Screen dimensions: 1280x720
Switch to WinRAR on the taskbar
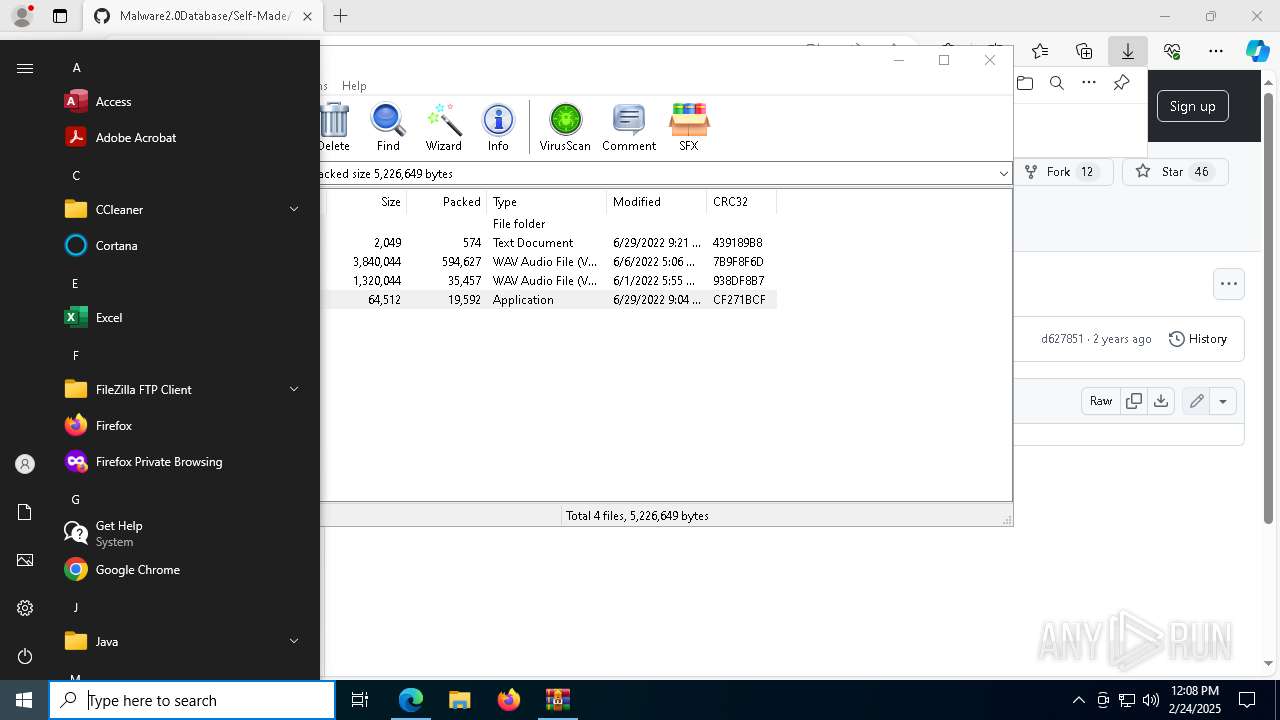[x=557, y=700]
